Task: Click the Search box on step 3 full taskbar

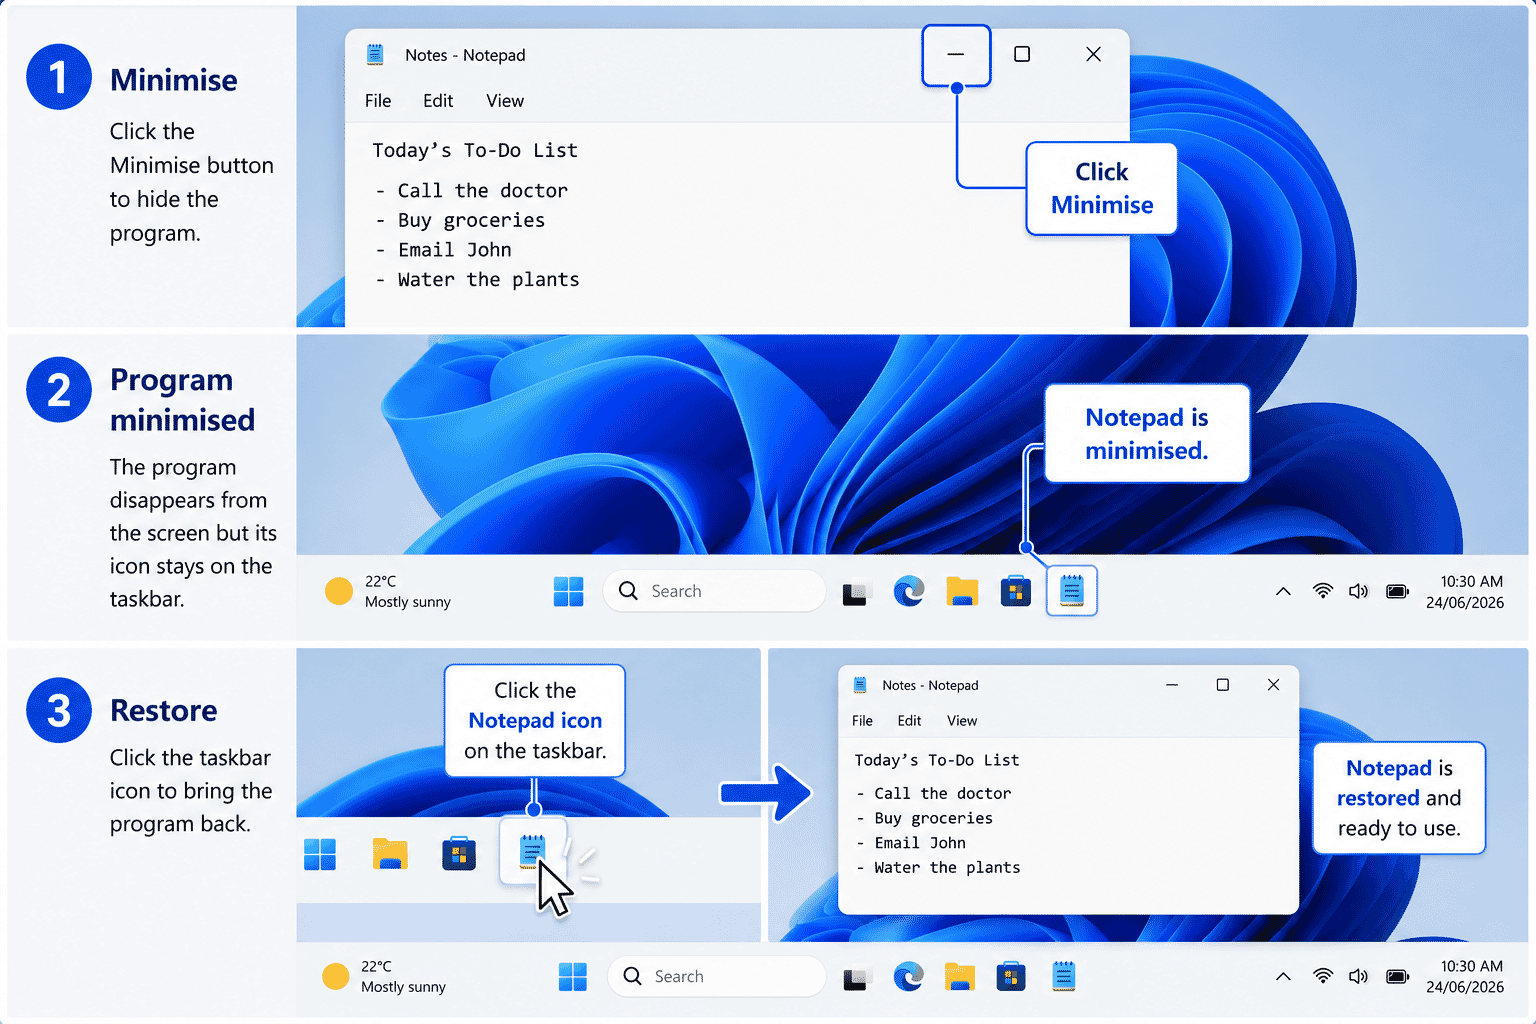Action: (x=716, y=976)
